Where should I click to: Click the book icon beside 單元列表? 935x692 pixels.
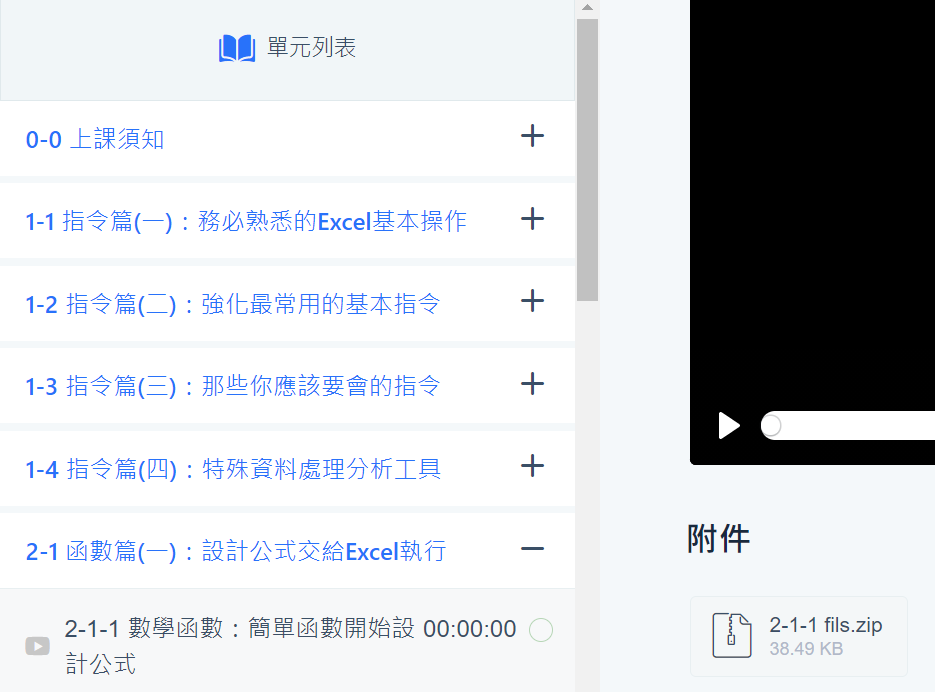[237, 48]
